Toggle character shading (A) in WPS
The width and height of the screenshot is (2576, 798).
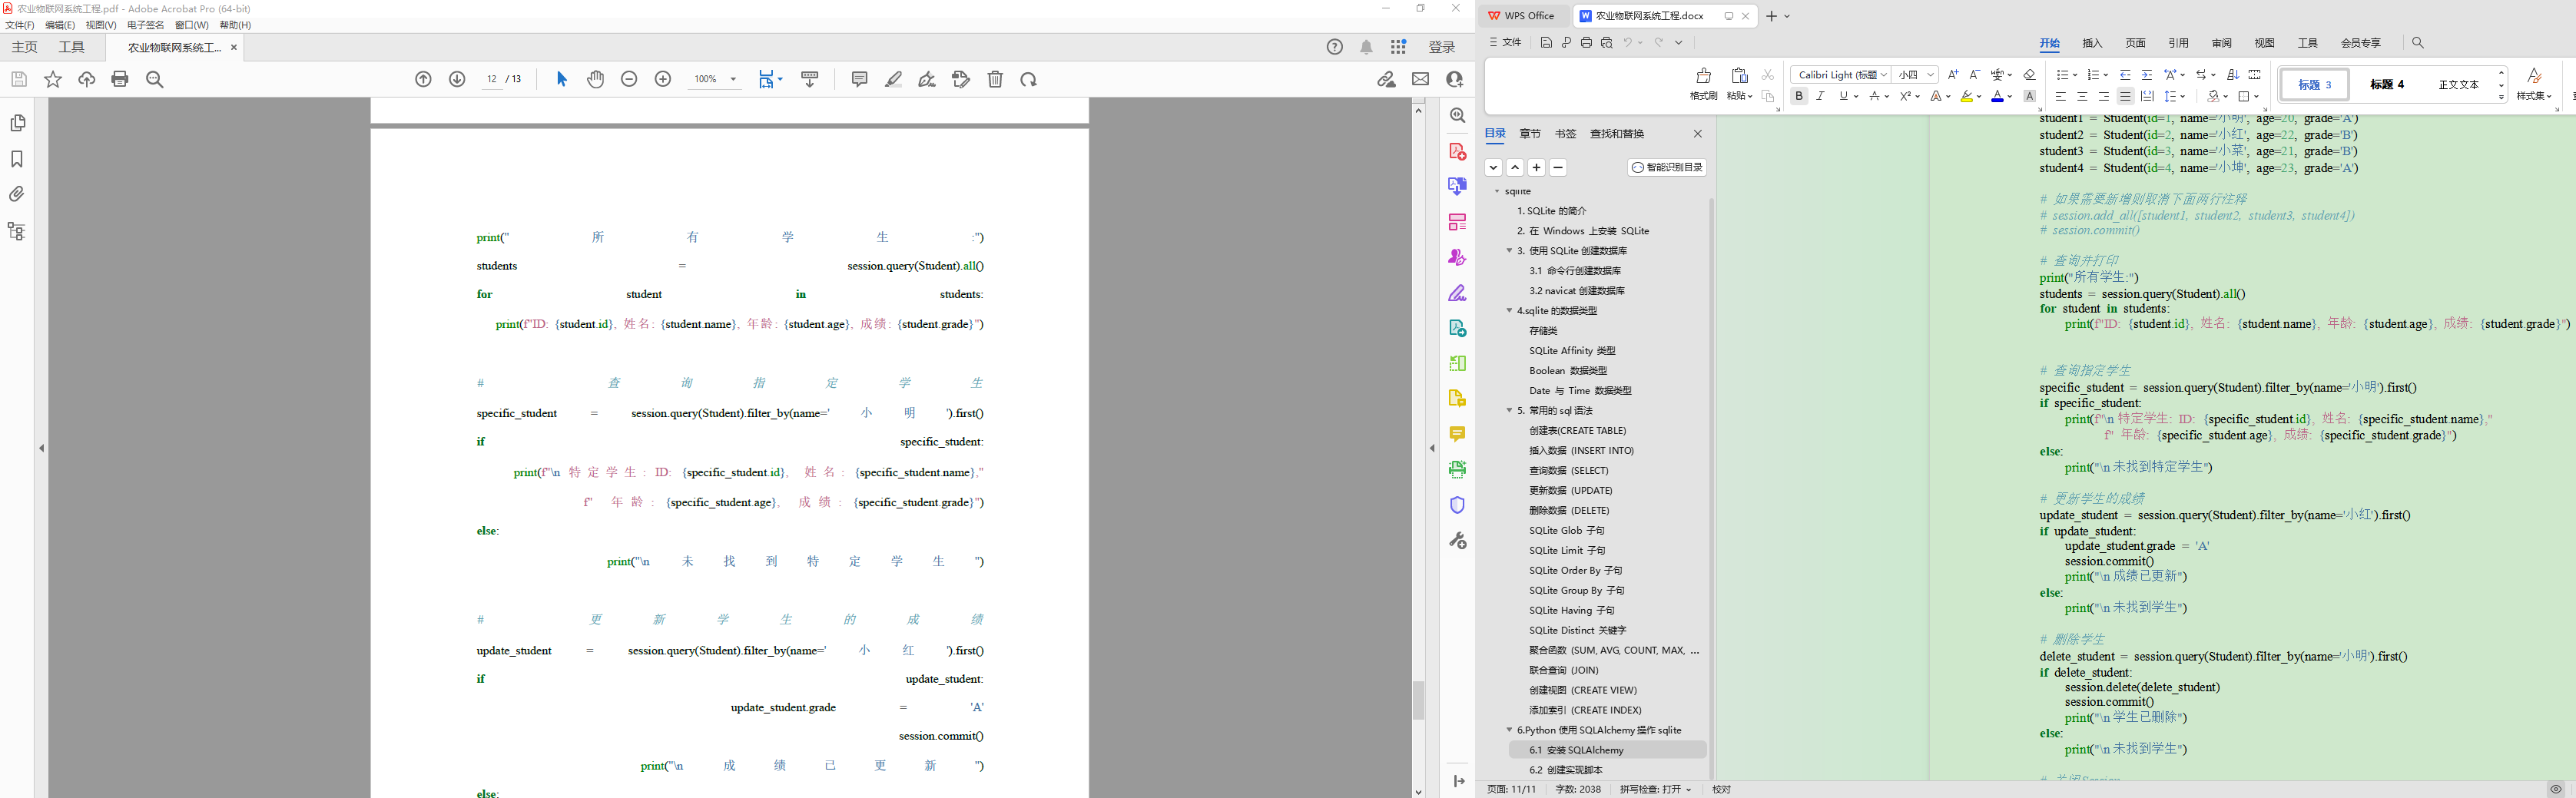click(x=2029, y=96)
